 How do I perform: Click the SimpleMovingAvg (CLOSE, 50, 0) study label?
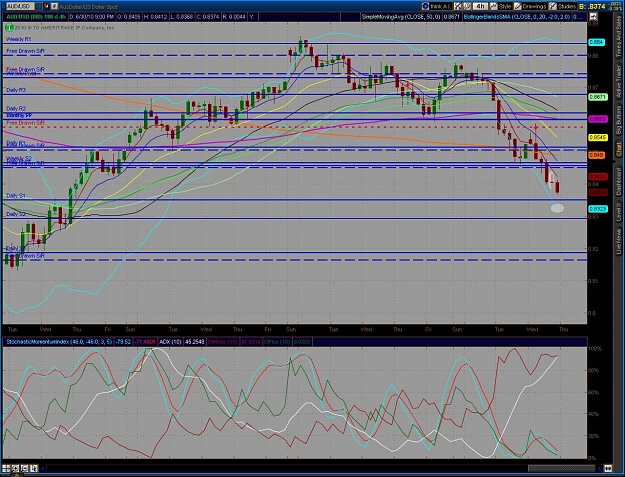(x=401, y=17)
